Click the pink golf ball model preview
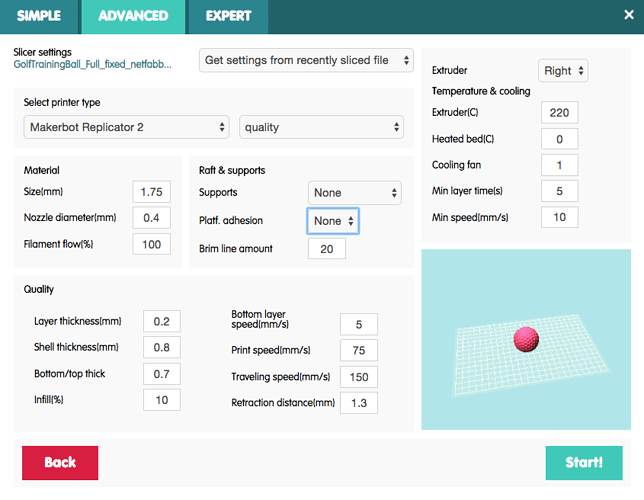Viewport: 644px width, 500px height. tap(526, 339)
